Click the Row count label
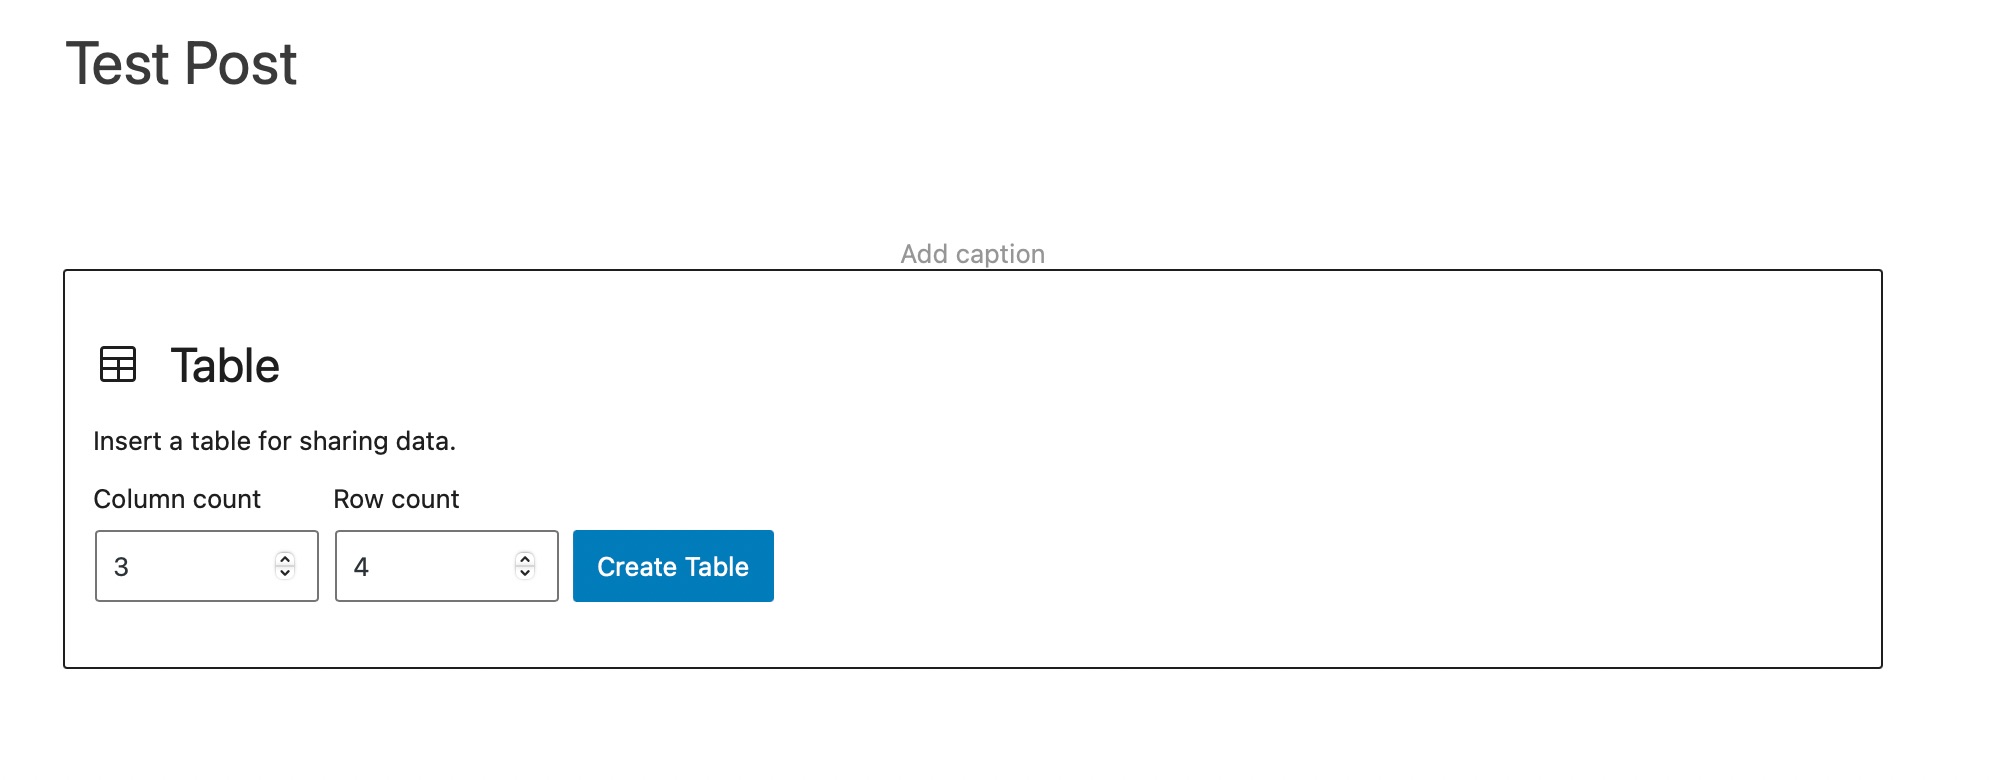 click(396, 499)
